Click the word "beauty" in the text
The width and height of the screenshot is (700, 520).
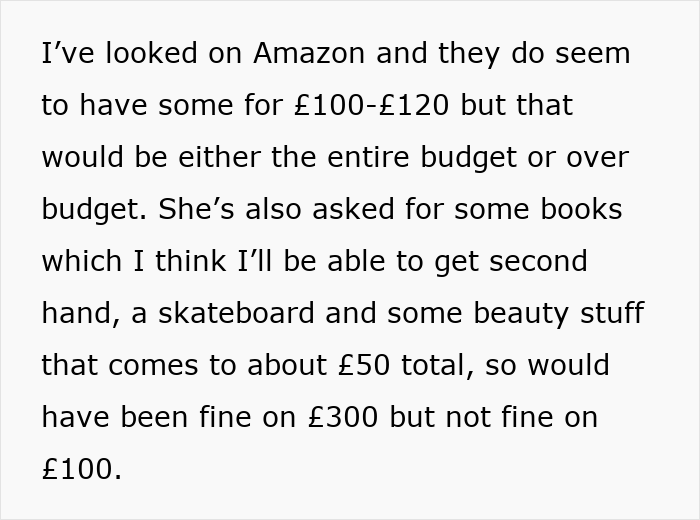(525, 313)
